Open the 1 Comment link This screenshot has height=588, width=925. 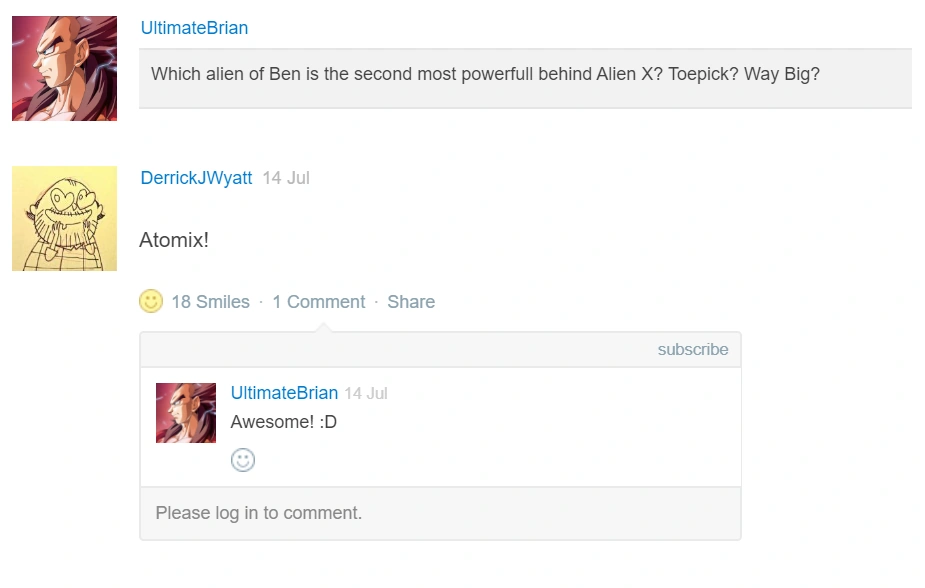coord(318,302)
